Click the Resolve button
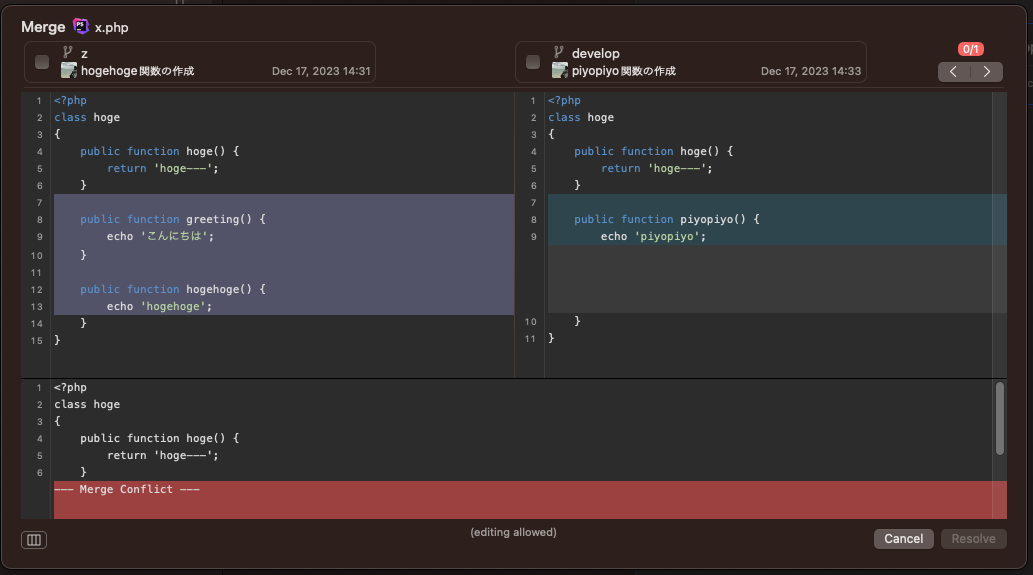This screenshot has width=1033, height=575. click(x=973, y=539)
